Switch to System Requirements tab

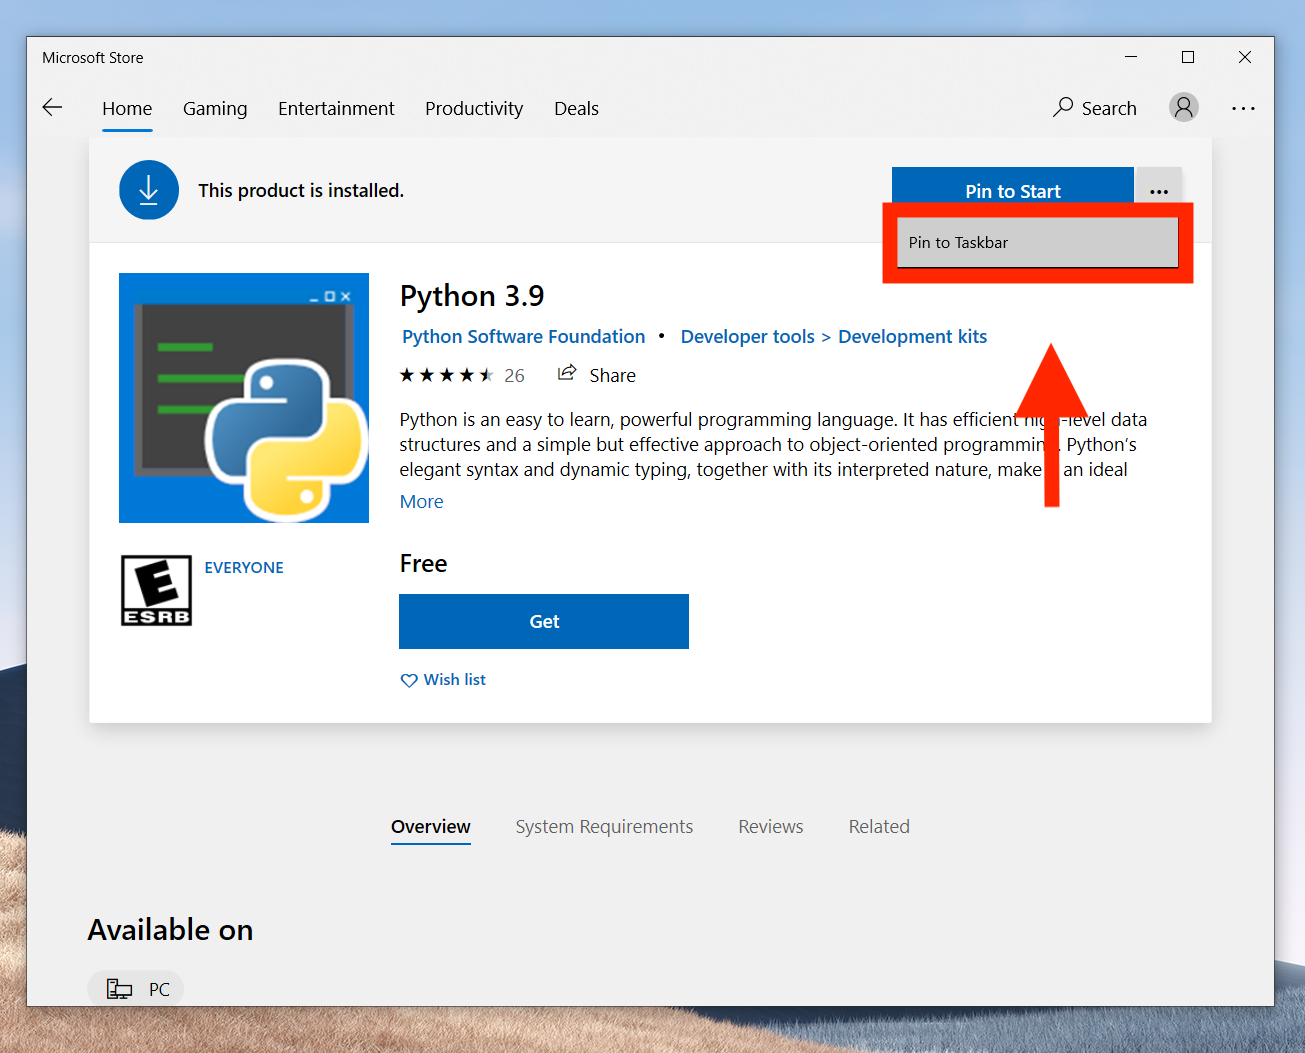pyautogui.click(x=604, y=827)
